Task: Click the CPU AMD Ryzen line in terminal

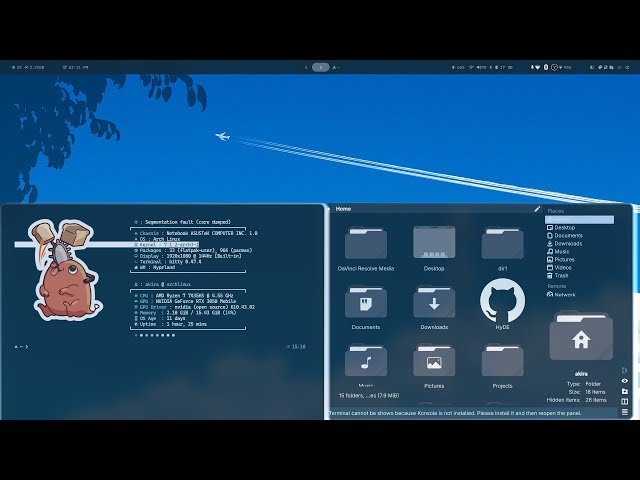Action: [184, 296]
